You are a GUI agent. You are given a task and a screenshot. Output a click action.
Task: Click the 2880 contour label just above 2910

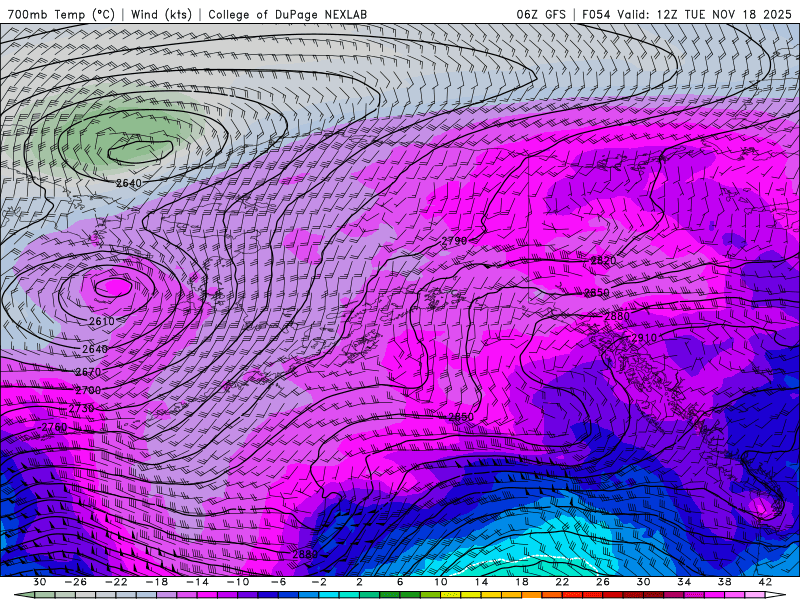[x=617, y=316]
